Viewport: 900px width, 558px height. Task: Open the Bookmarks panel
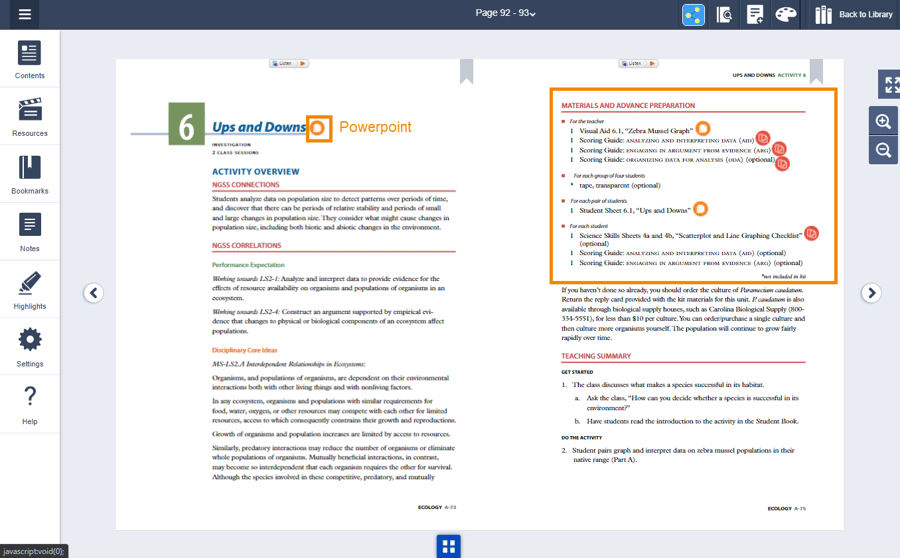click(x=29, y=174)
